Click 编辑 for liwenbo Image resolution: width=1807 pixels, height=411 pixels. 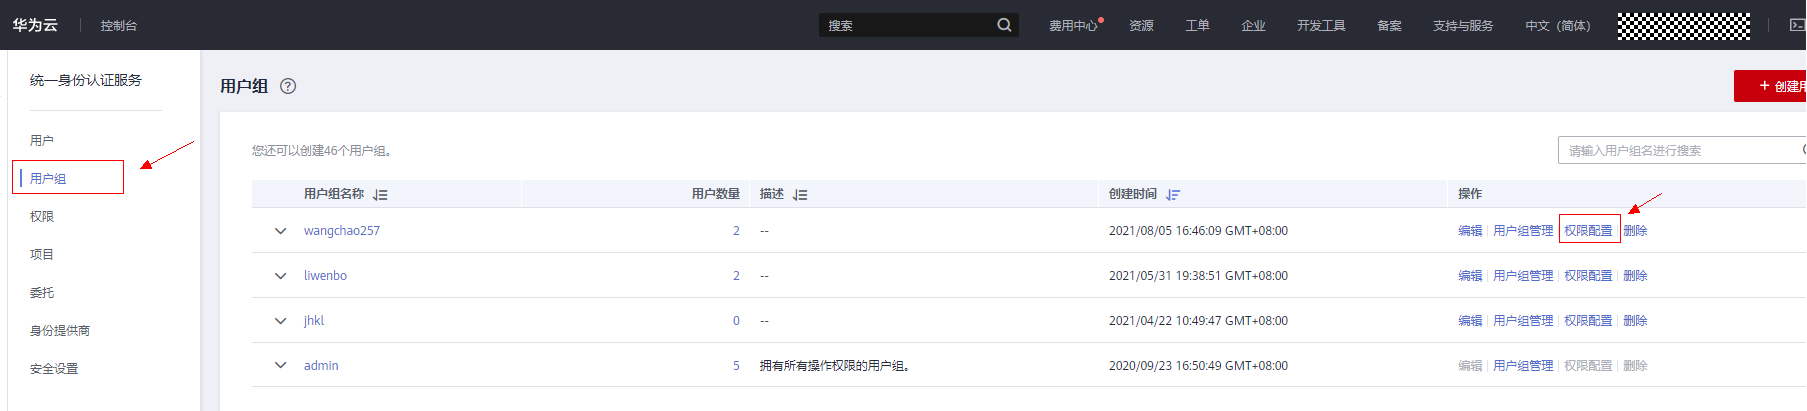pos(1470,276)
